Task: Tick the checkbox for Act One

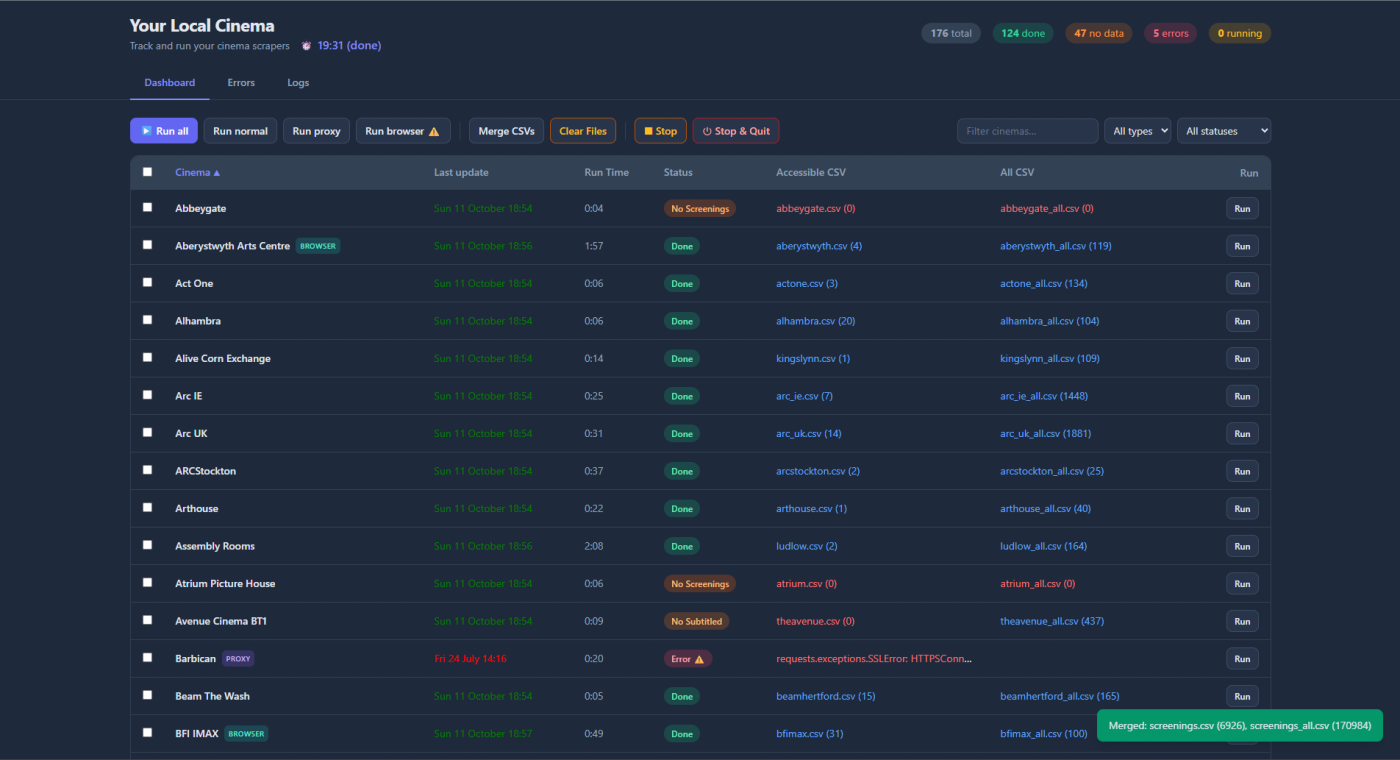Action: coord(148,282)
